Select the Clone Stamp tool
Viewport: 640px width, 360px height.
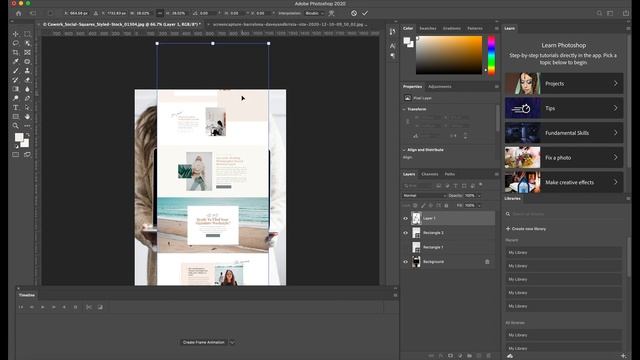coord(27,71)
